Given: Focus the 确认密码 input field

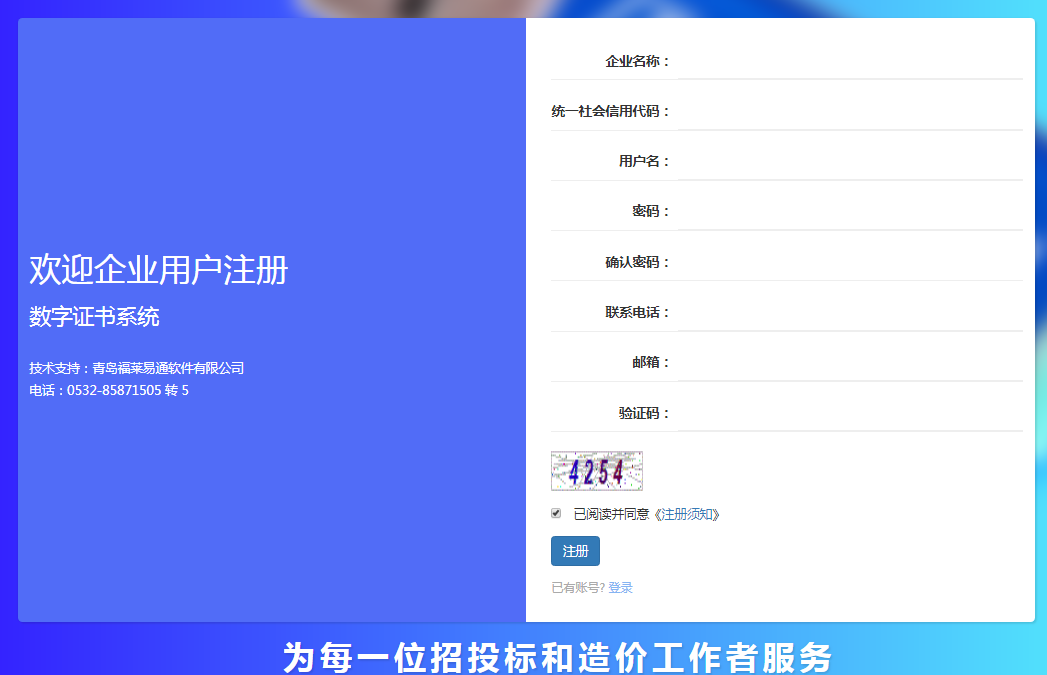Looking at the screenshot, I should (849, 262).
